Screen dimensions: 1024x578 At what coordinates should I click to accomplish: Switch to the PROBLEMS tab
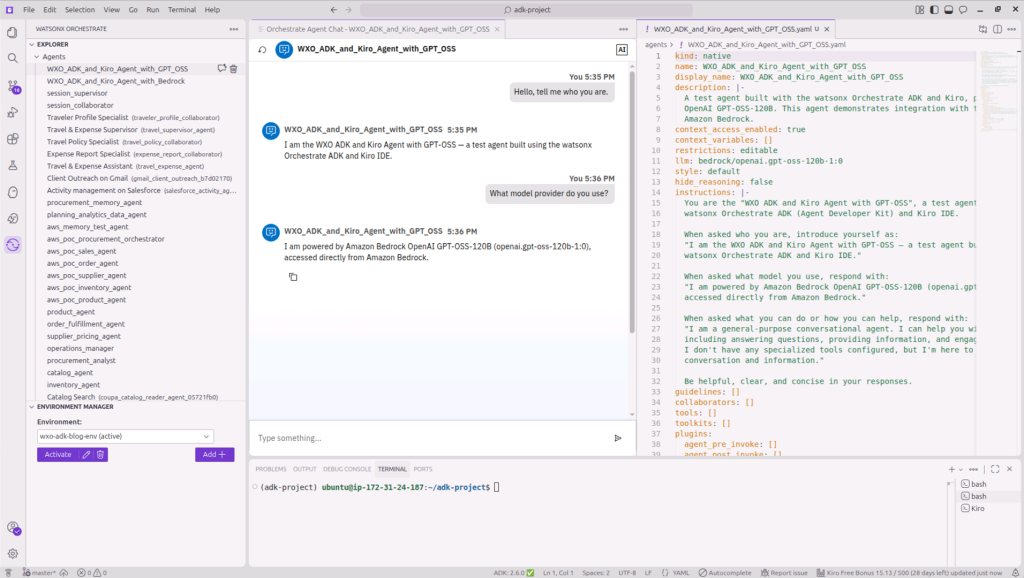(x=273, y=468)
